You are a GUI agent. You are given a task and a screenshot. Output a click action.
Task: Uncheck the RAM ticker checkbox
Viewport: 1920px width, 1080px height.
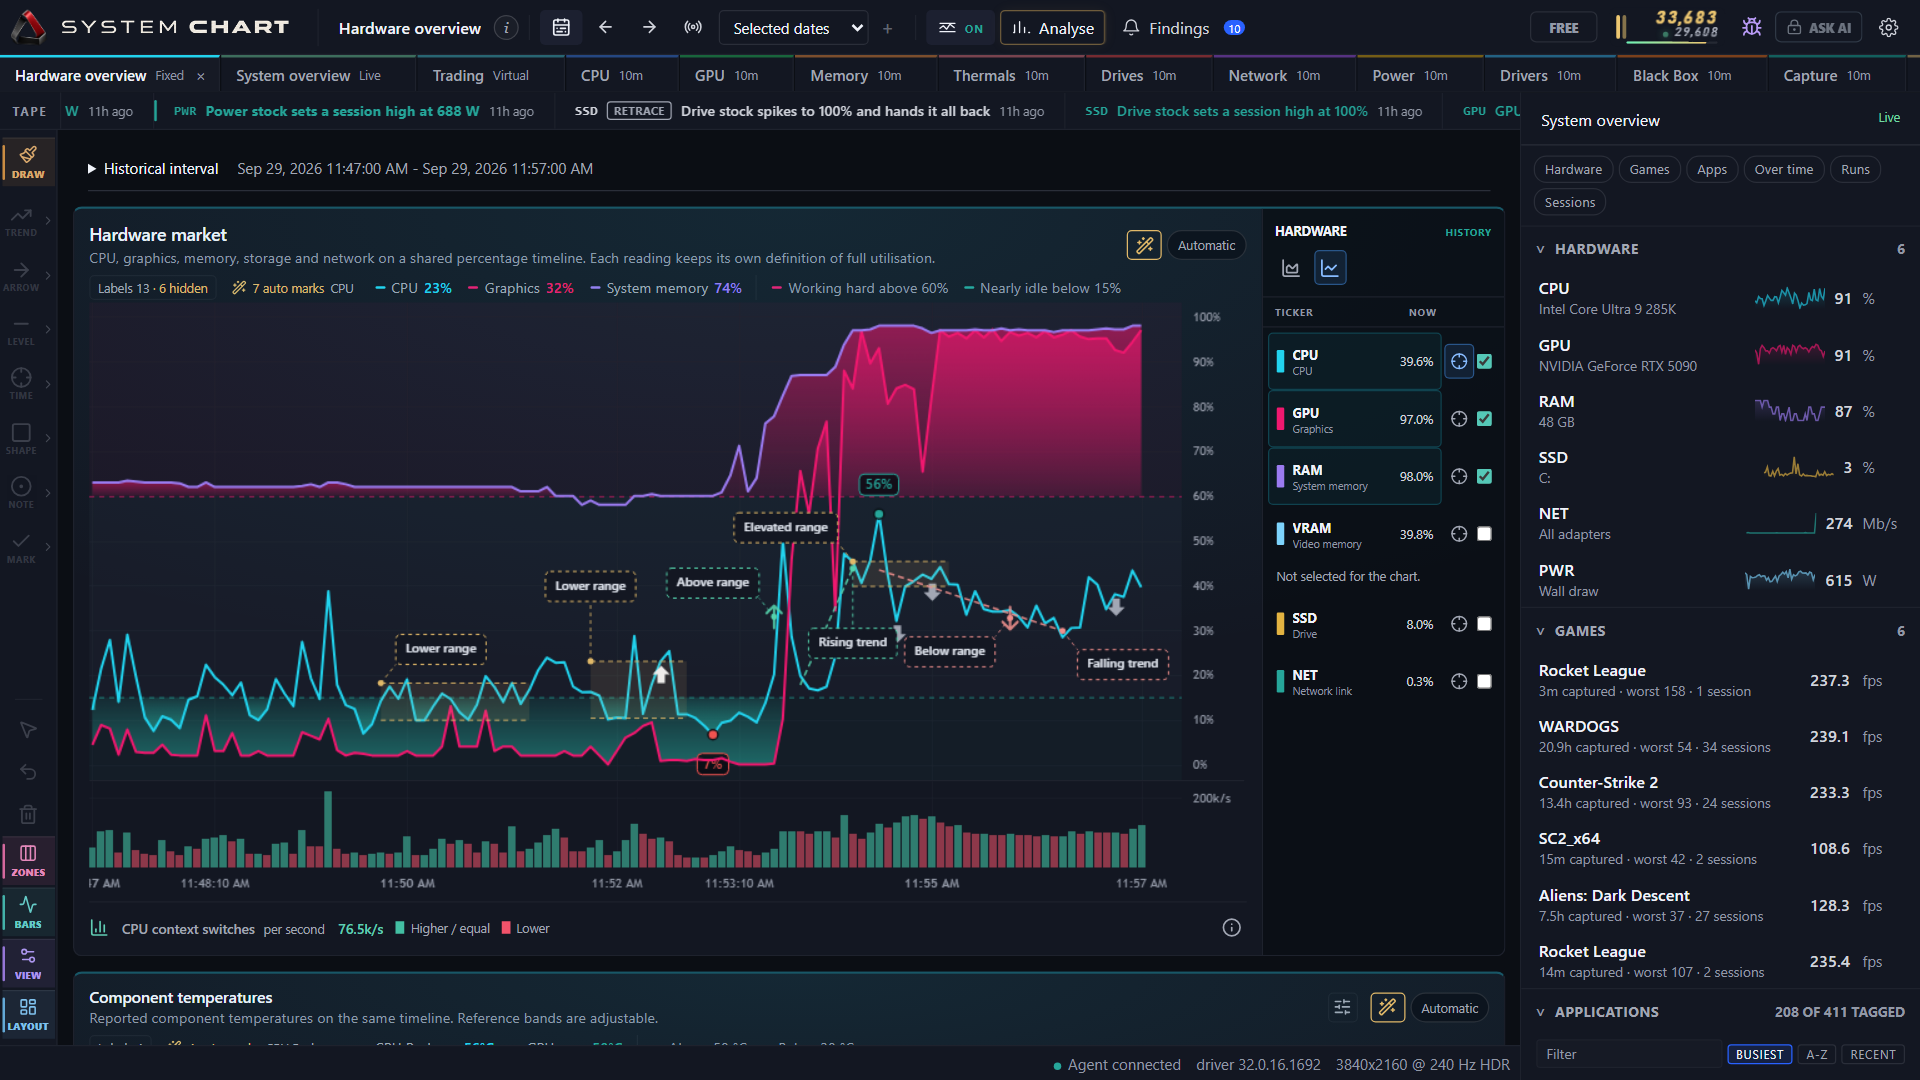[x=1484, y=477]
